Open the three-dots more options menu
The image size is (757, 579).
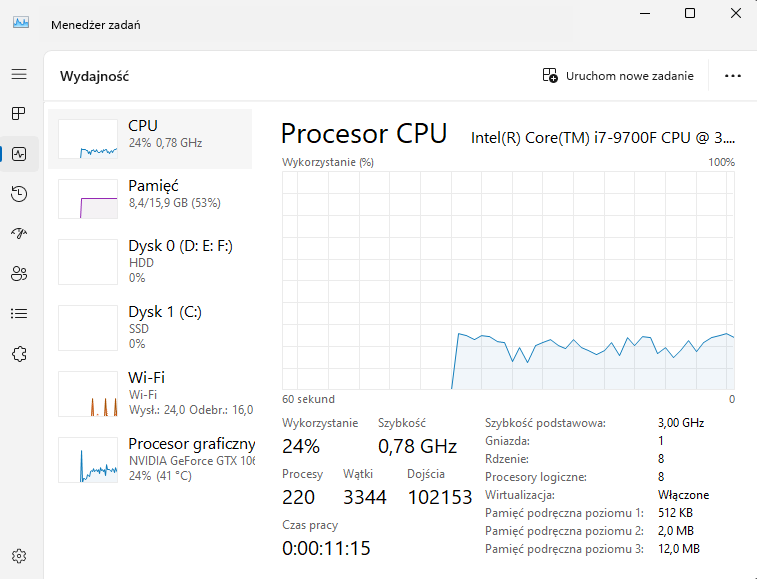click(x=733, y=75)
